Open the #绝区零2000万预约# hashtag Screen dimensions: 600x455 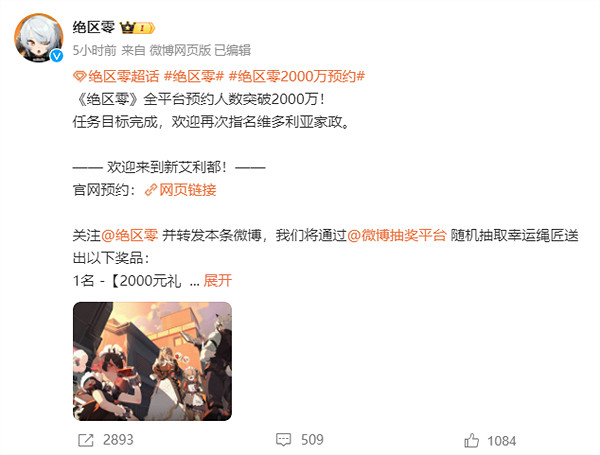(297, 77)
